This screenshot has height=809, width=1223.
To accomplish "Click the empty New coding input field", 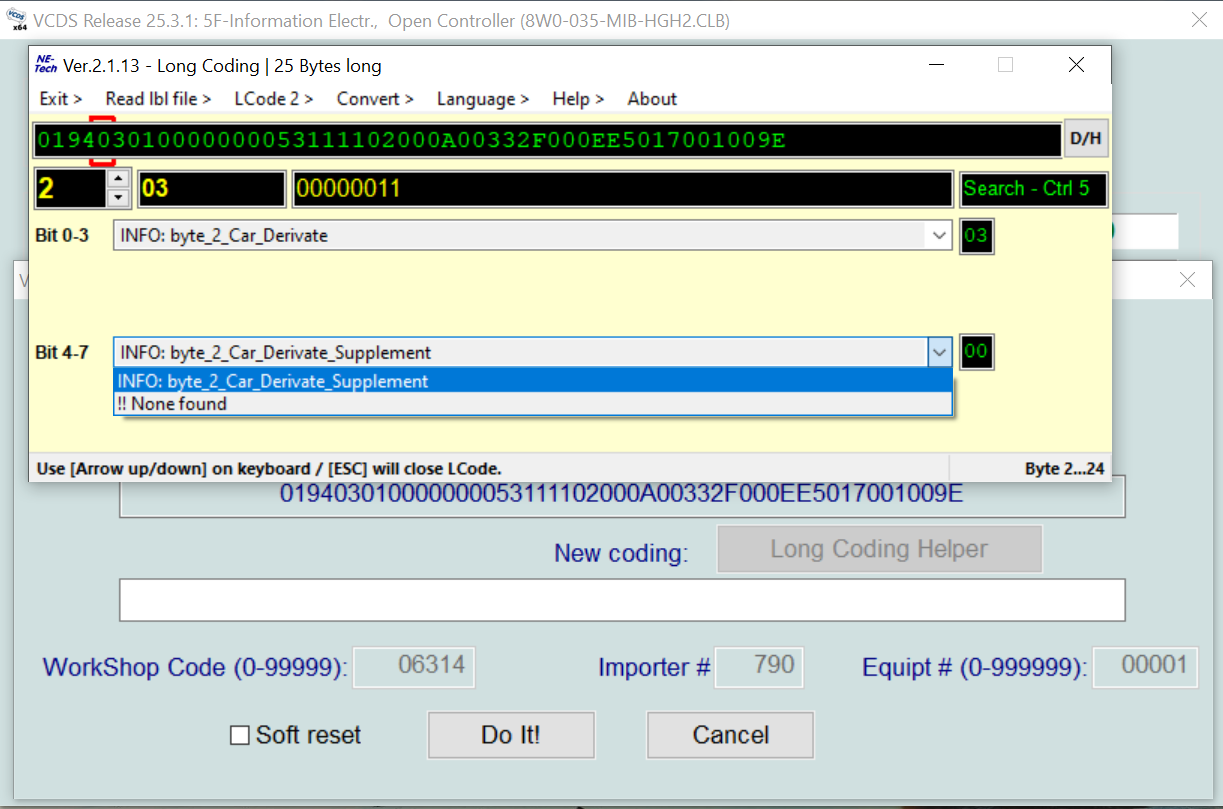I will coord(622,600).
